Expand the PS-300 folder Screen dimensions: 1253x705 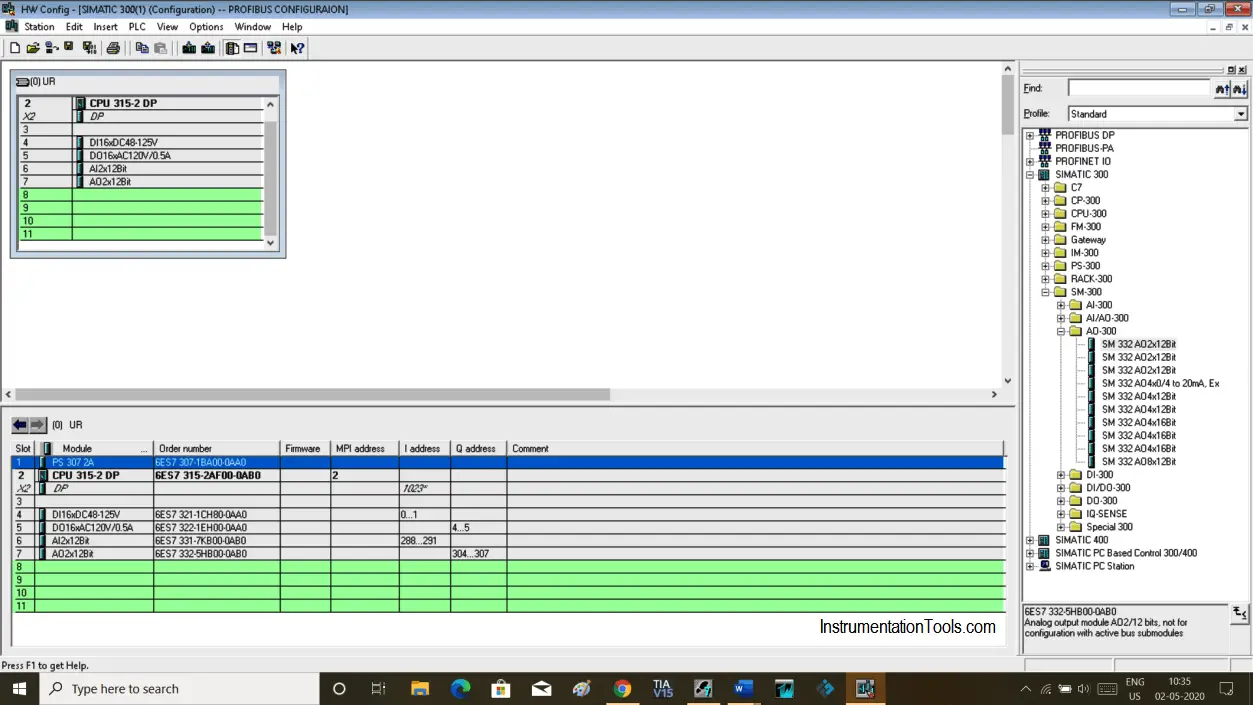click(x=1046, y=266)
